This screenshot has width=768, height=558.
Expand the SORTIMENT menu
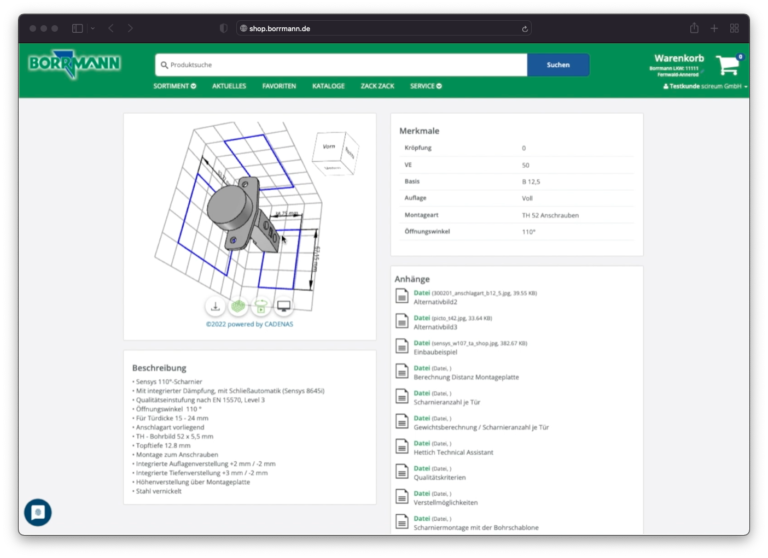coord(175,86)
